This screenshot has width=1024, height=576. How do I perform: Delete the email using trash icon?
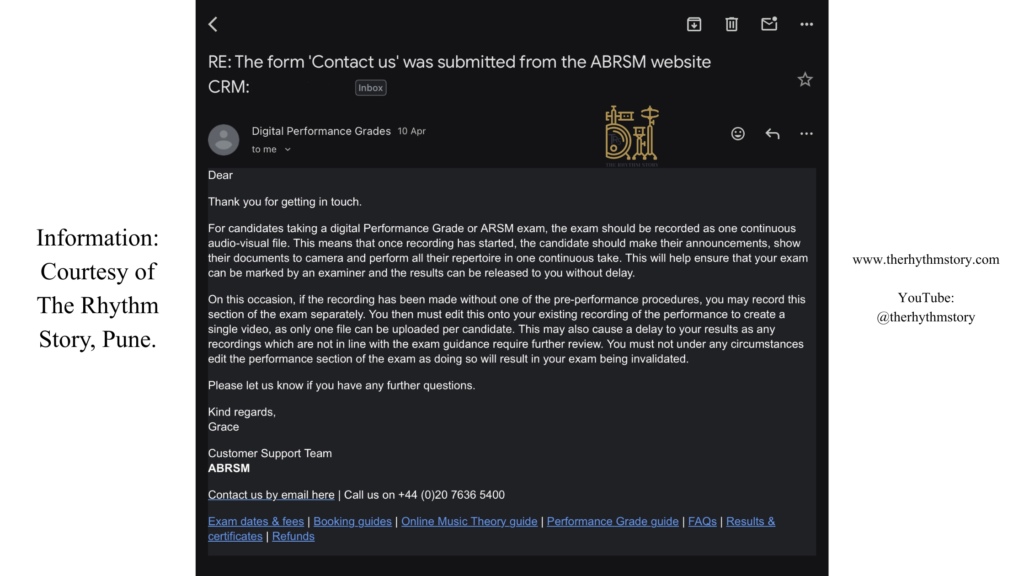point(731,24)
